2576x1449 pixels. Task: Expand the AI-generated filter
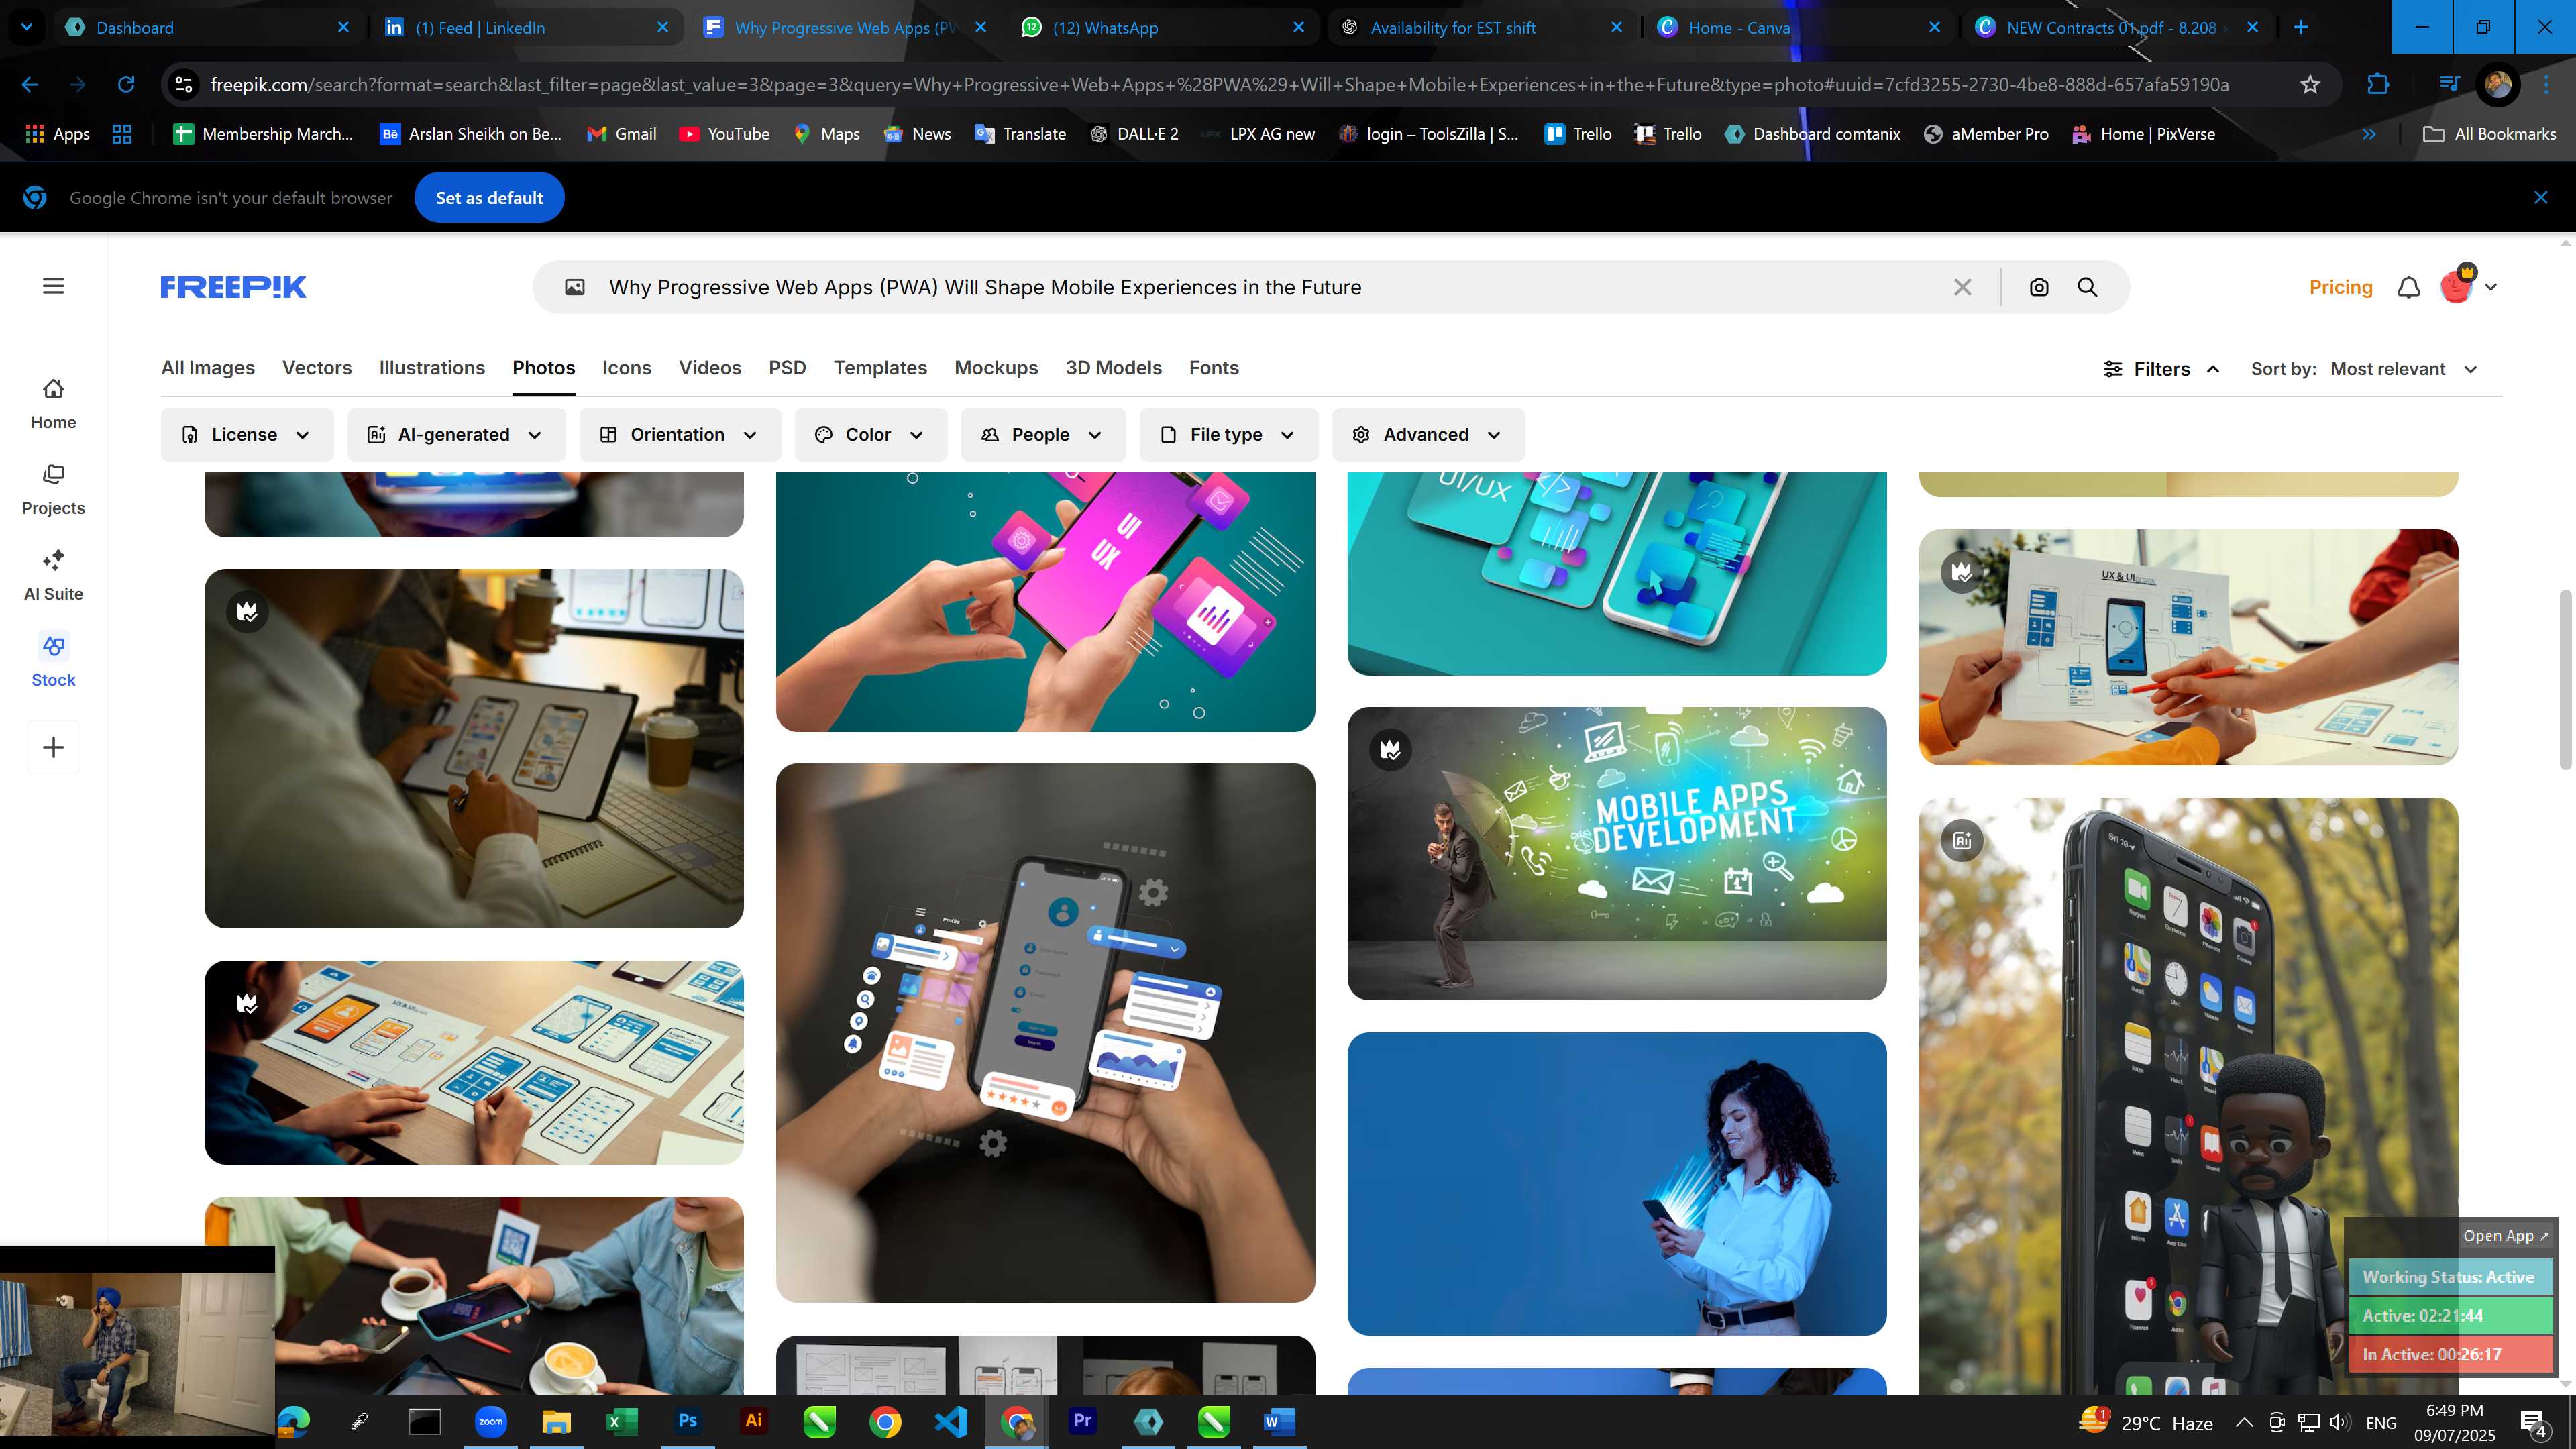(456, 435)
